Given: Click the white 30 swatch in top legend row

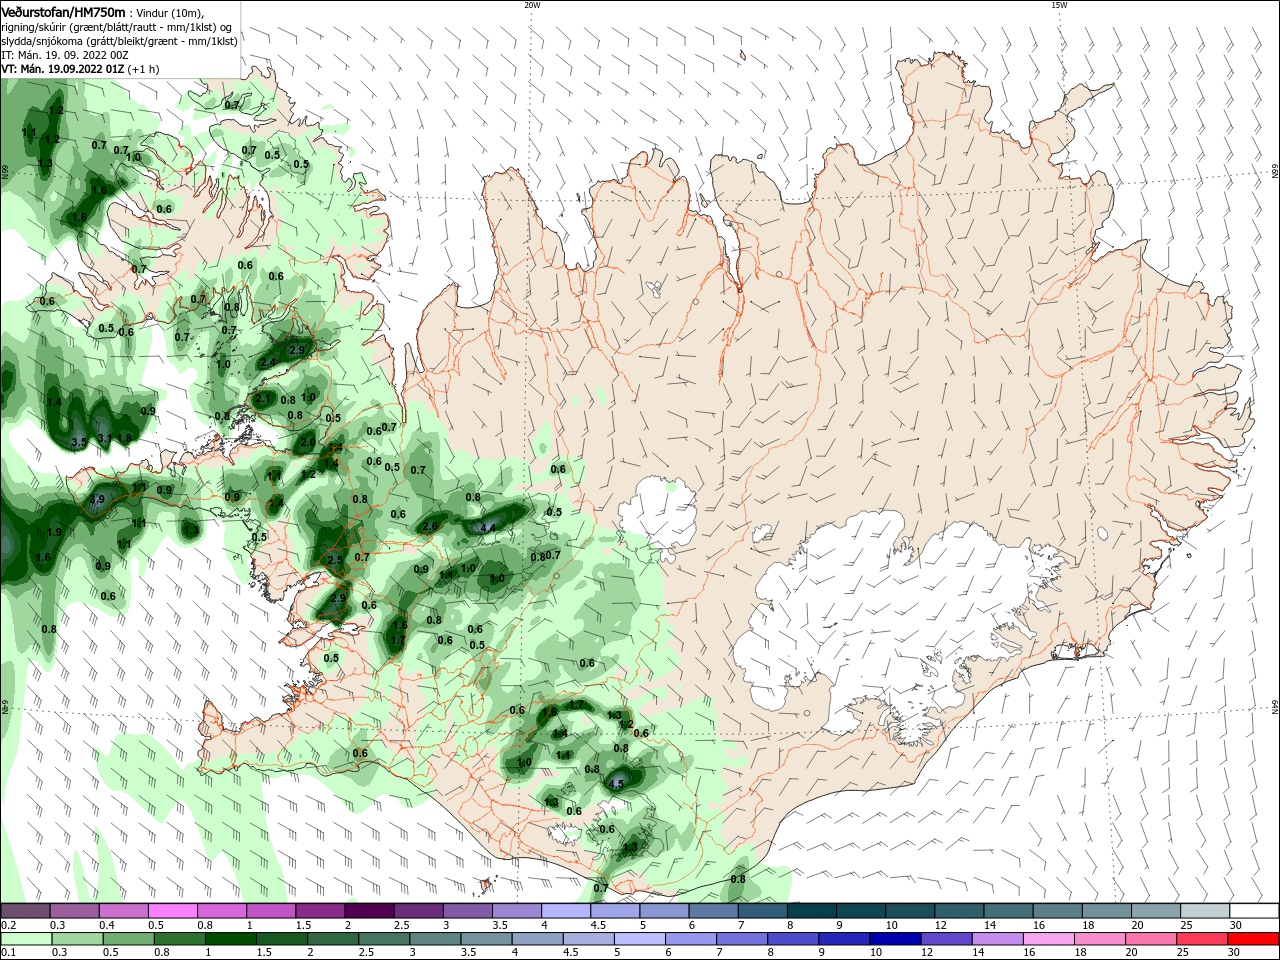Looking at the screenshot, I should point(1253,911).
